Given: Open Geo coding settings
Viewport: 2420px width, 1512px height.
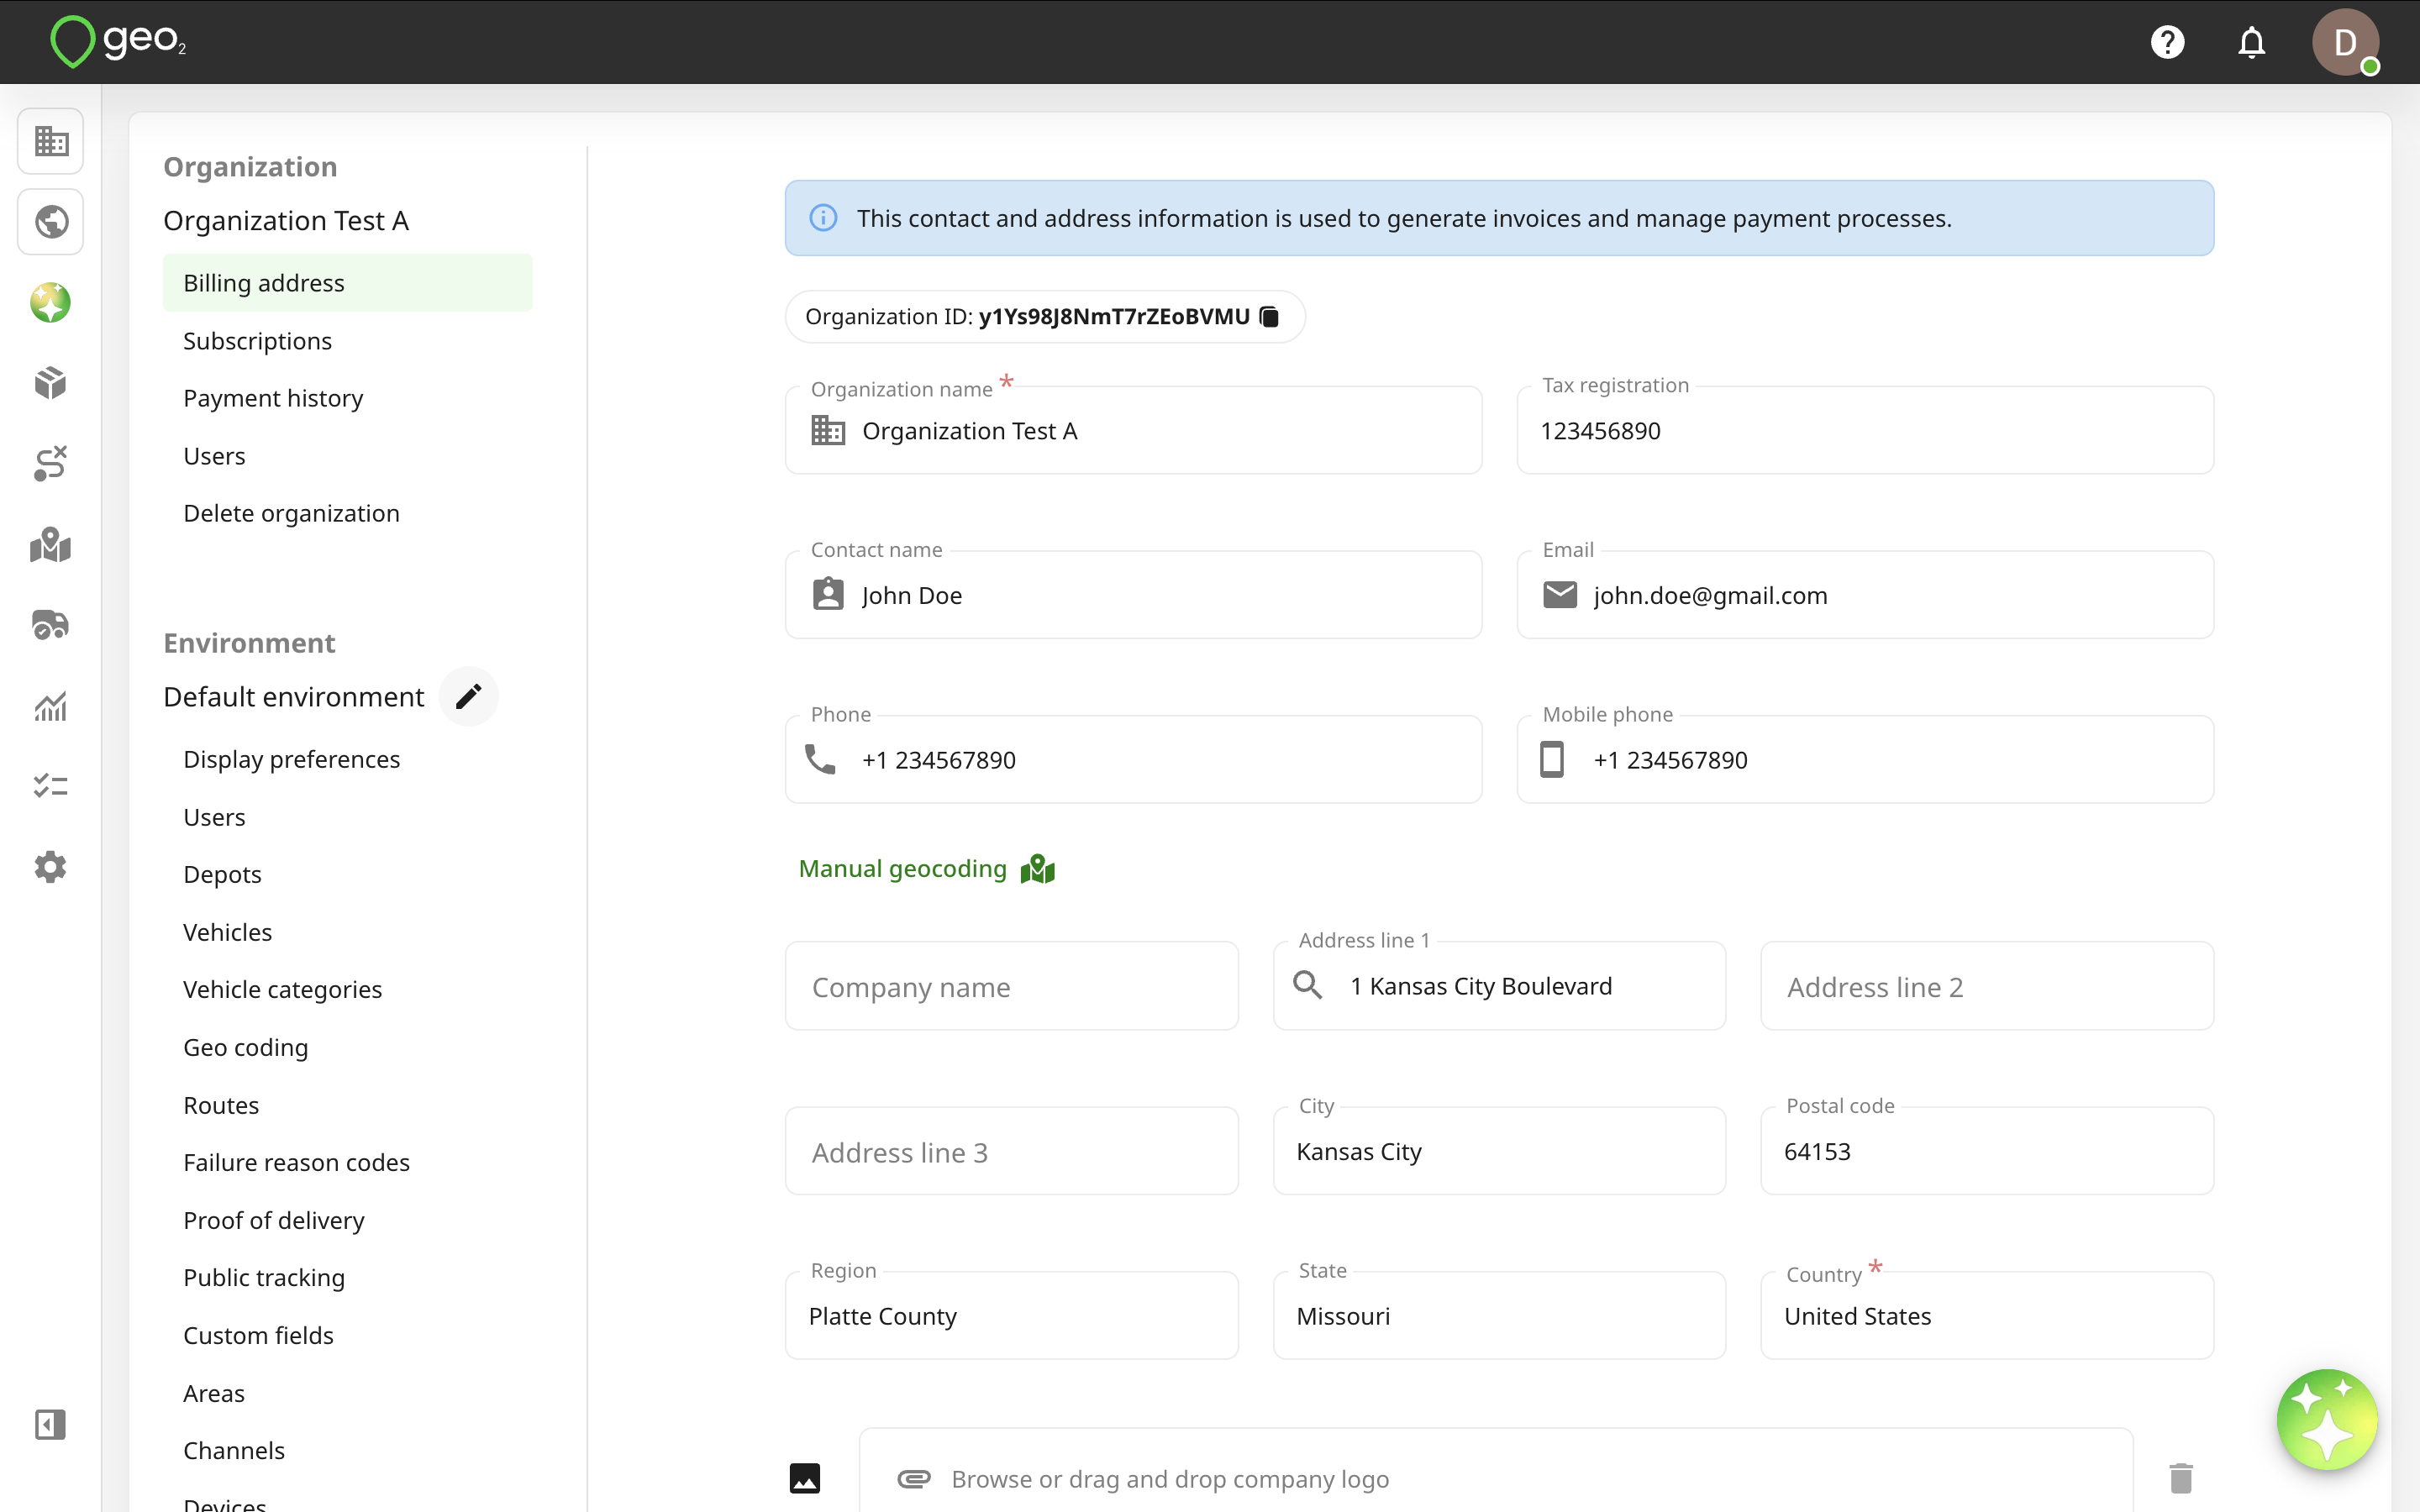Looking at the screenshot, I should point(245,1047).
